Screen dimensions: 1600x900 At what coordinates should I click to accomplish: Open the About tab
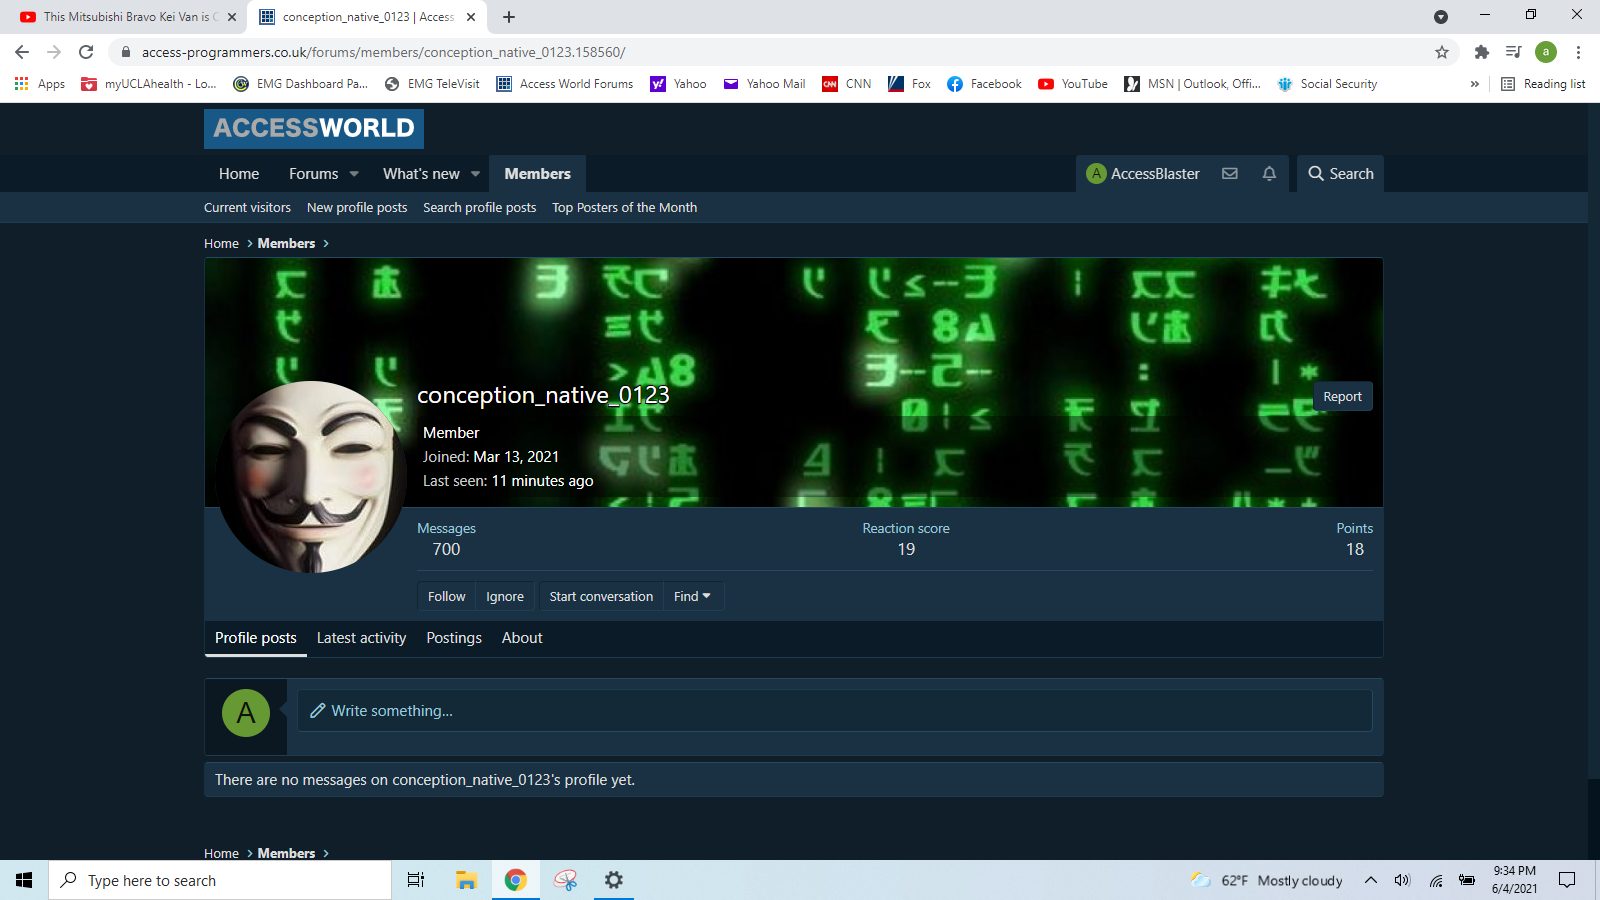[522, 638]
